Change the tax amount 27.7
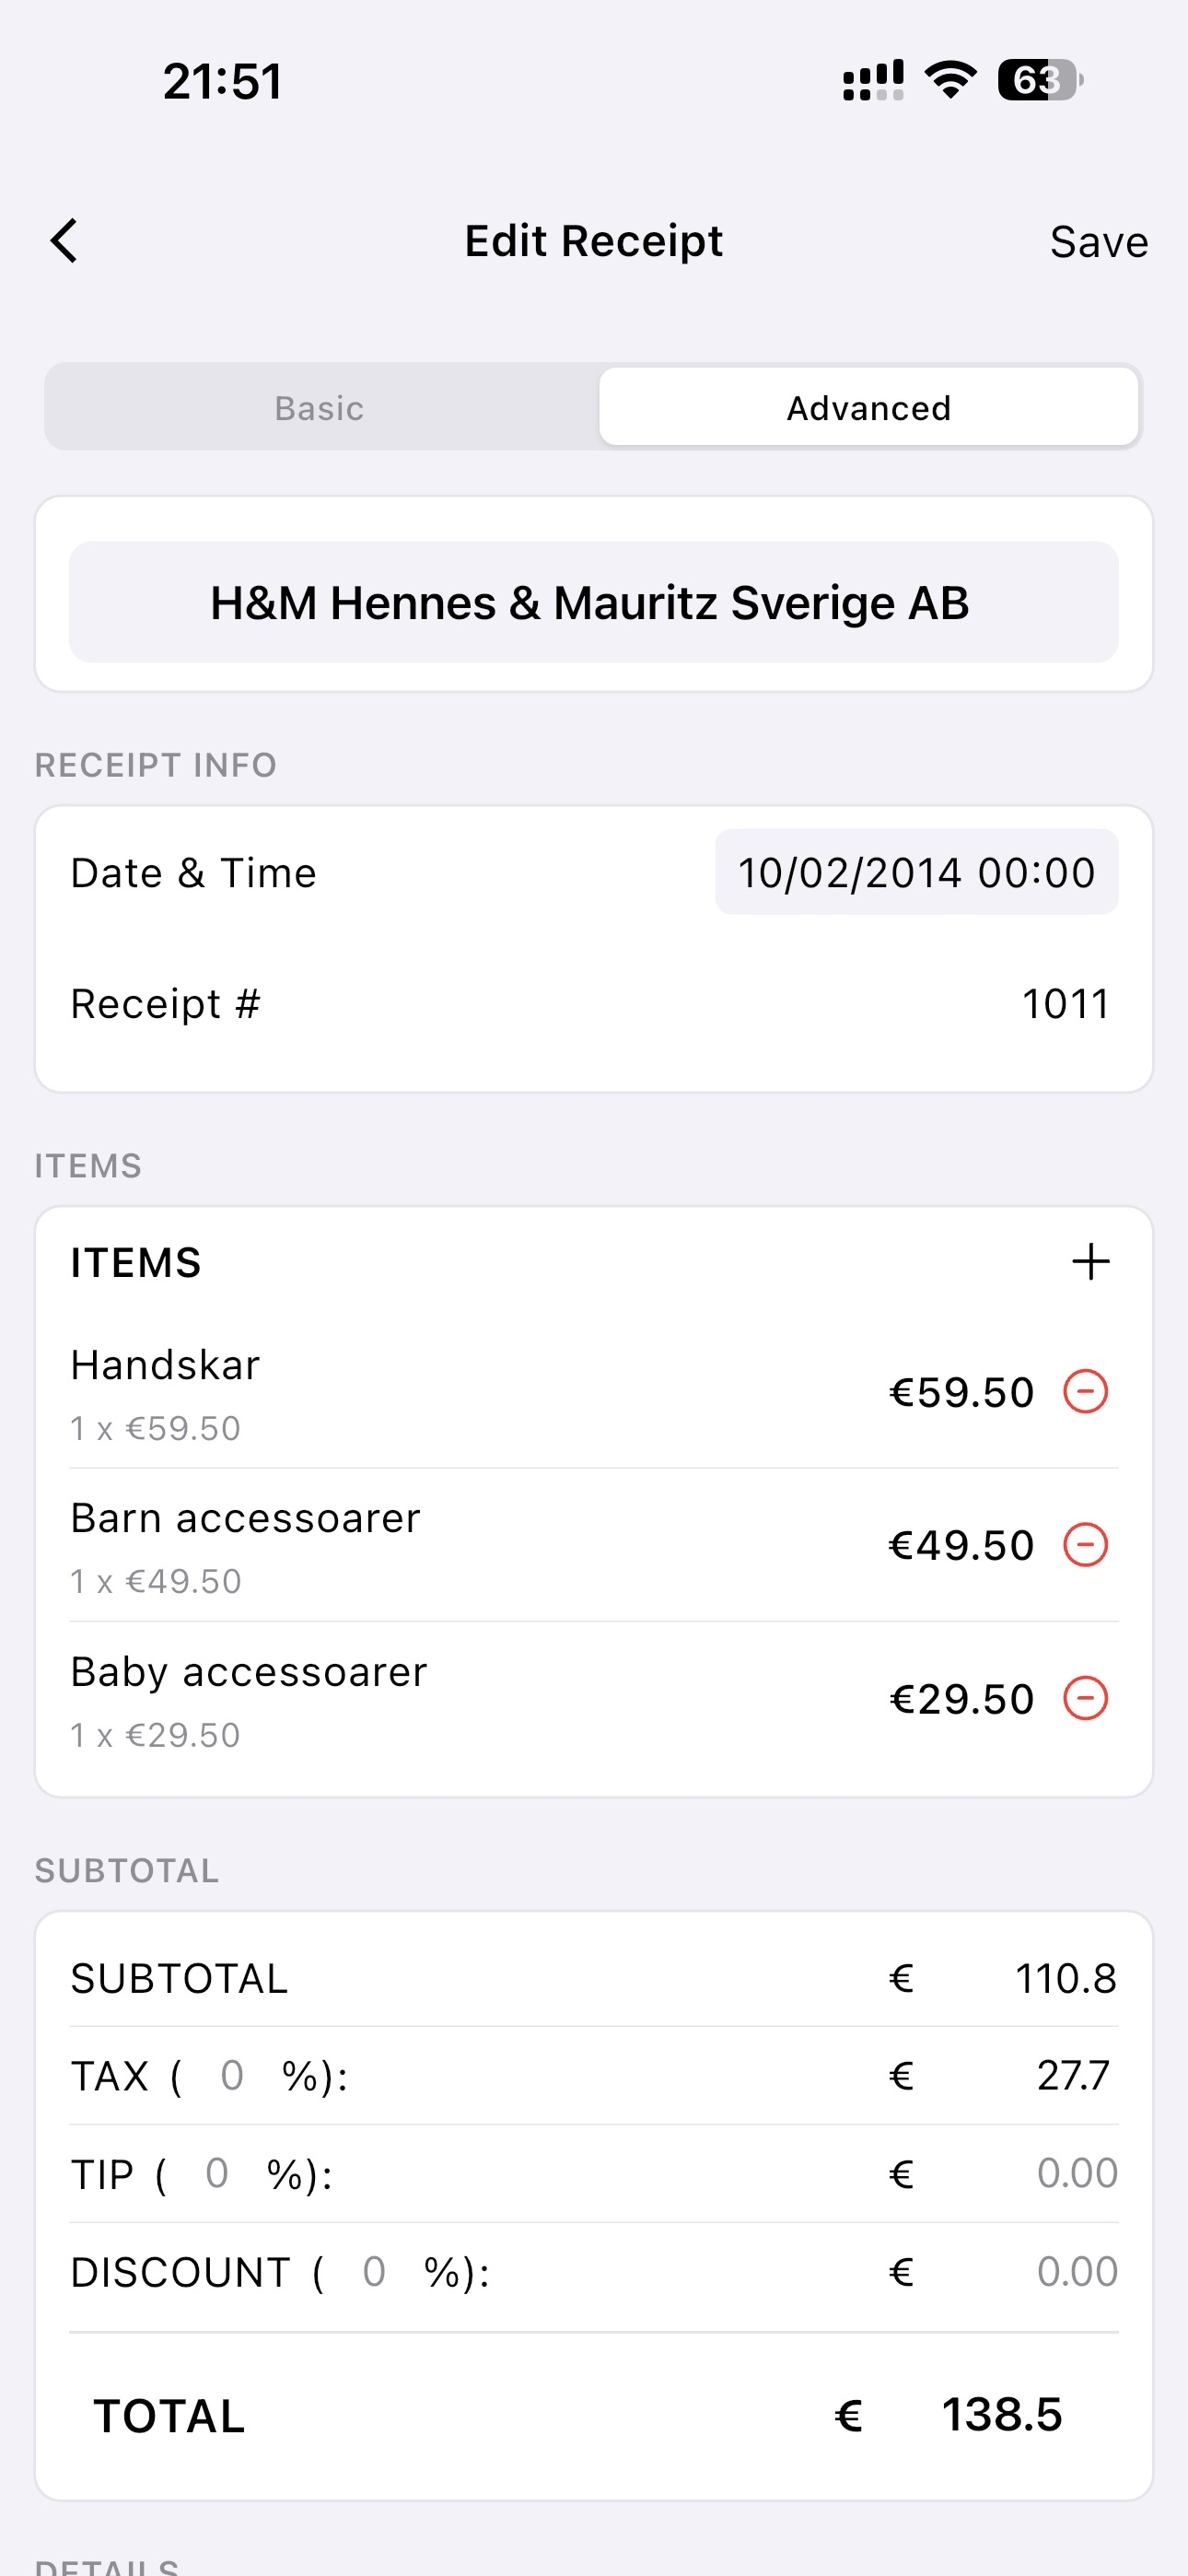 1073,2076
